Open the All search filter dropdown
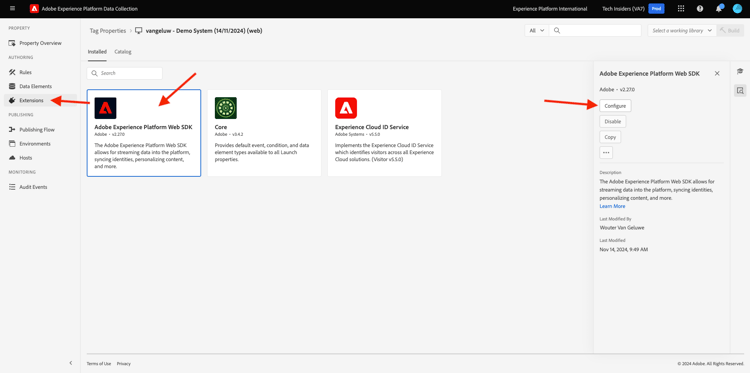Image resolution: width=750 pixels, height=373 pixels. (x=537, y=31)
